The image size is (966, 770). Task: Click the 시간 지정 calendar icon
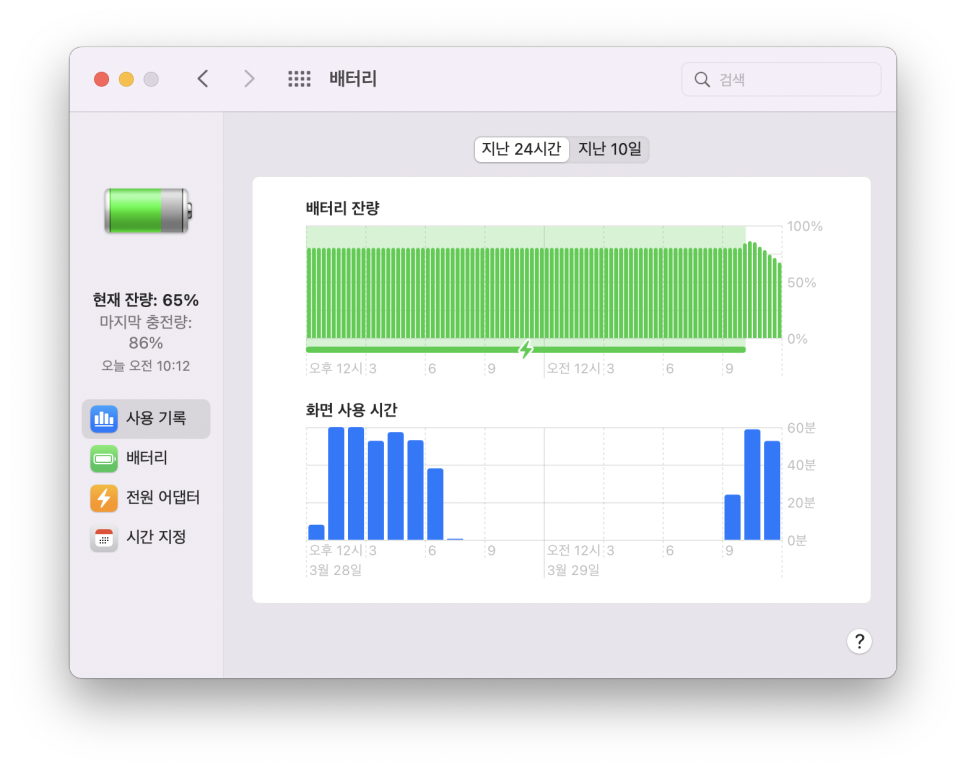[x=104, y=538]
